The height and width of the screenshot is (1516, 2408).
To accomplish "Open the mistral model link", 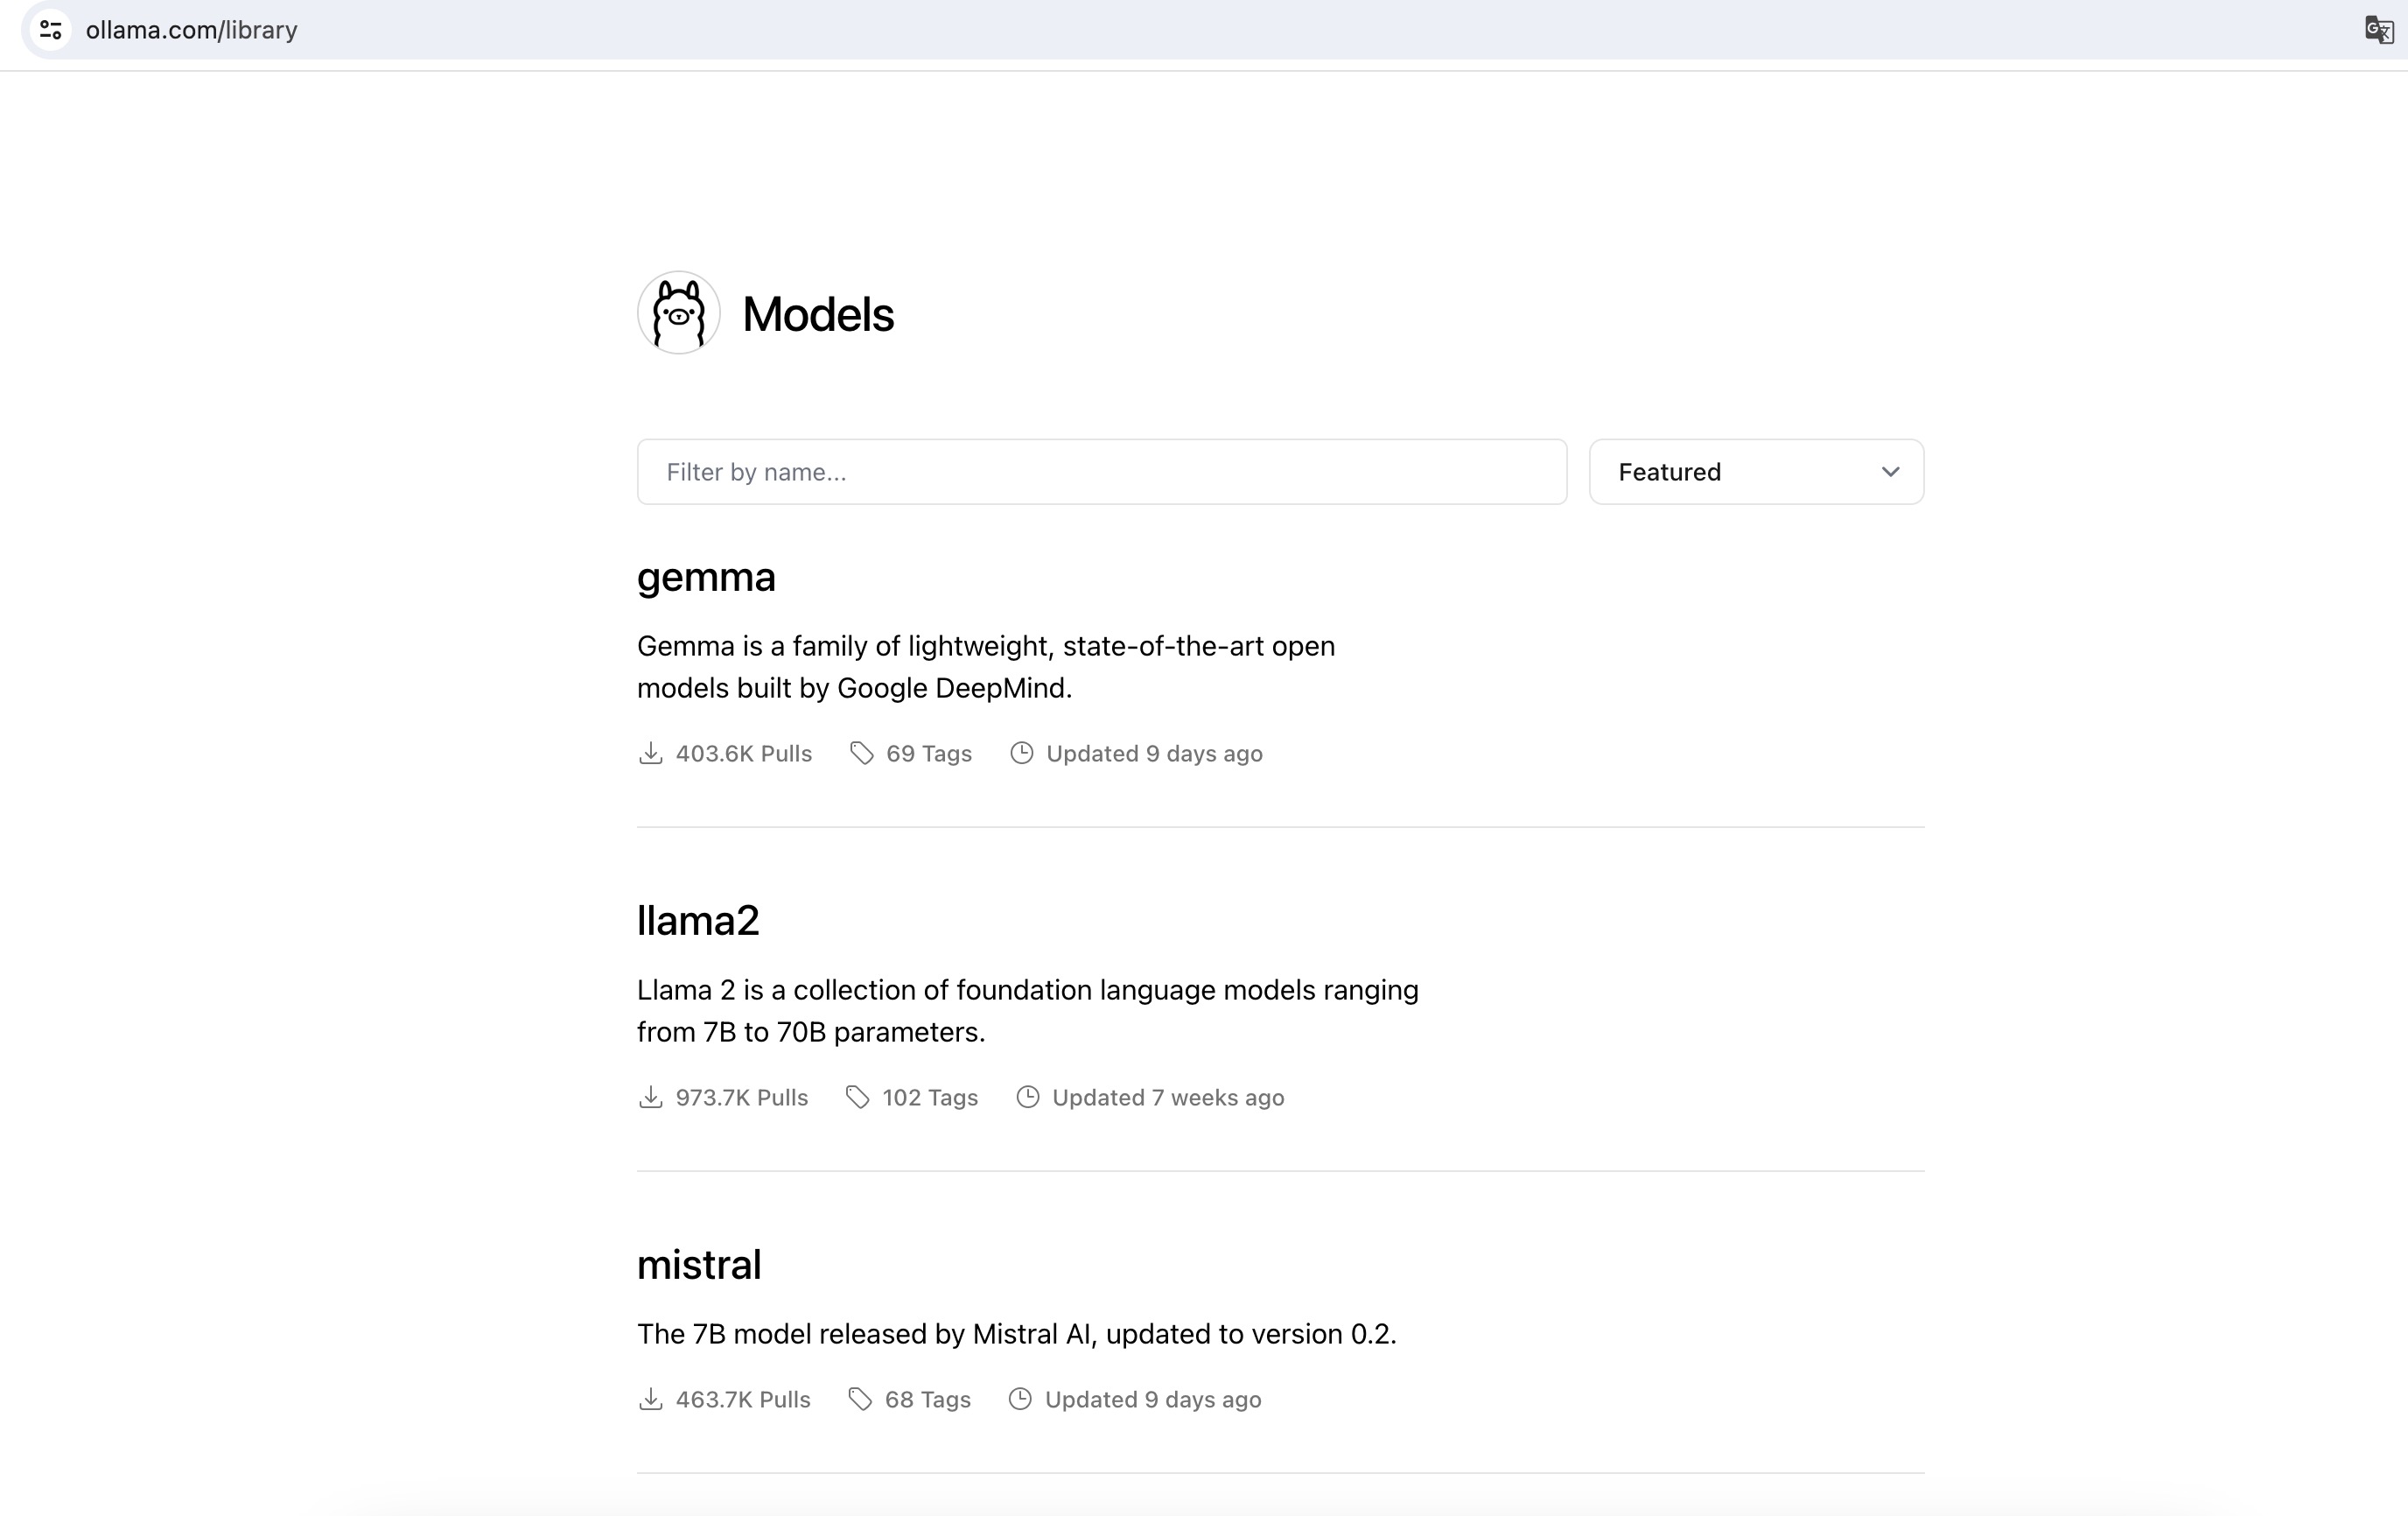I will pos(699,1265).
